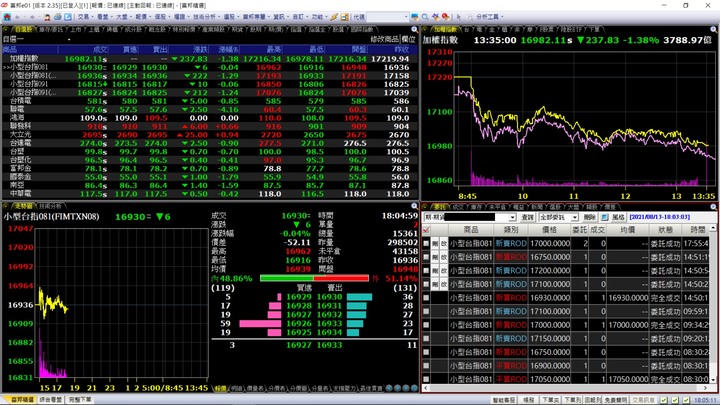The image size is (720, 405).
Task: Tick checkbox for the 17150.0000 order row
Action: [426, 338]
